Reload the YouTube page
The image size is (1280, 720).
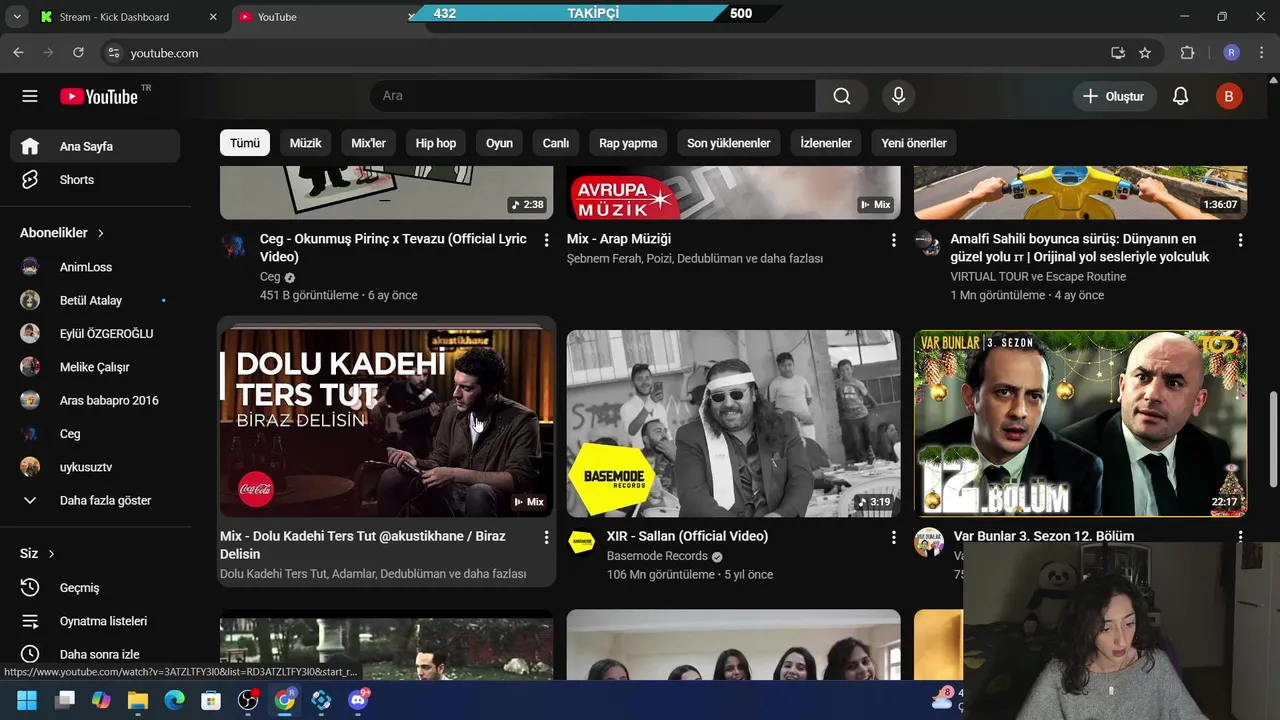point(79,53)
